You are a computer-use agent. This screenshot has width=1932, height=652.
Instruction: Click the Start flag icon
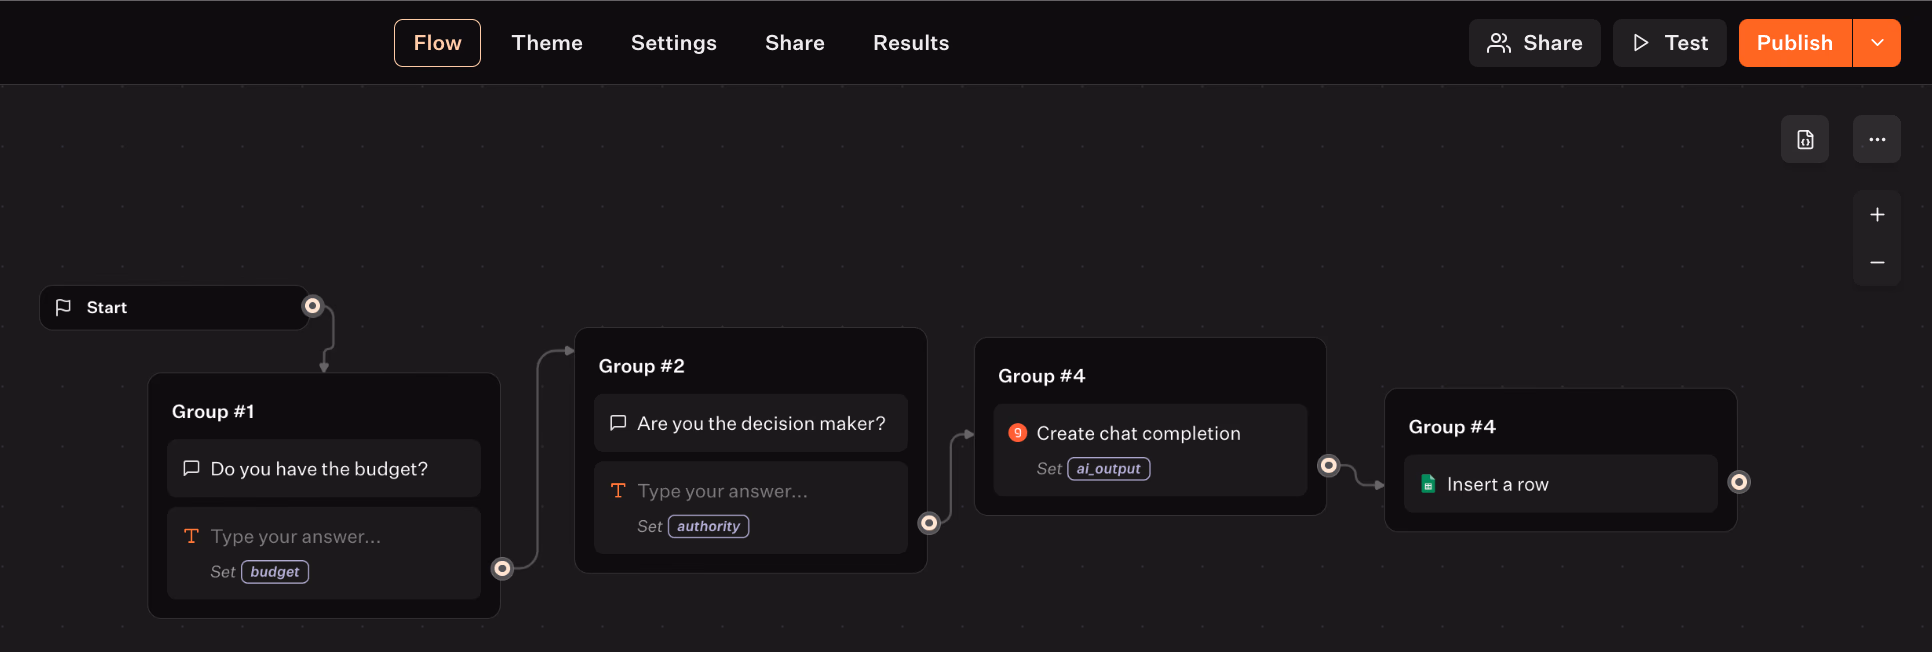(63, 307)
